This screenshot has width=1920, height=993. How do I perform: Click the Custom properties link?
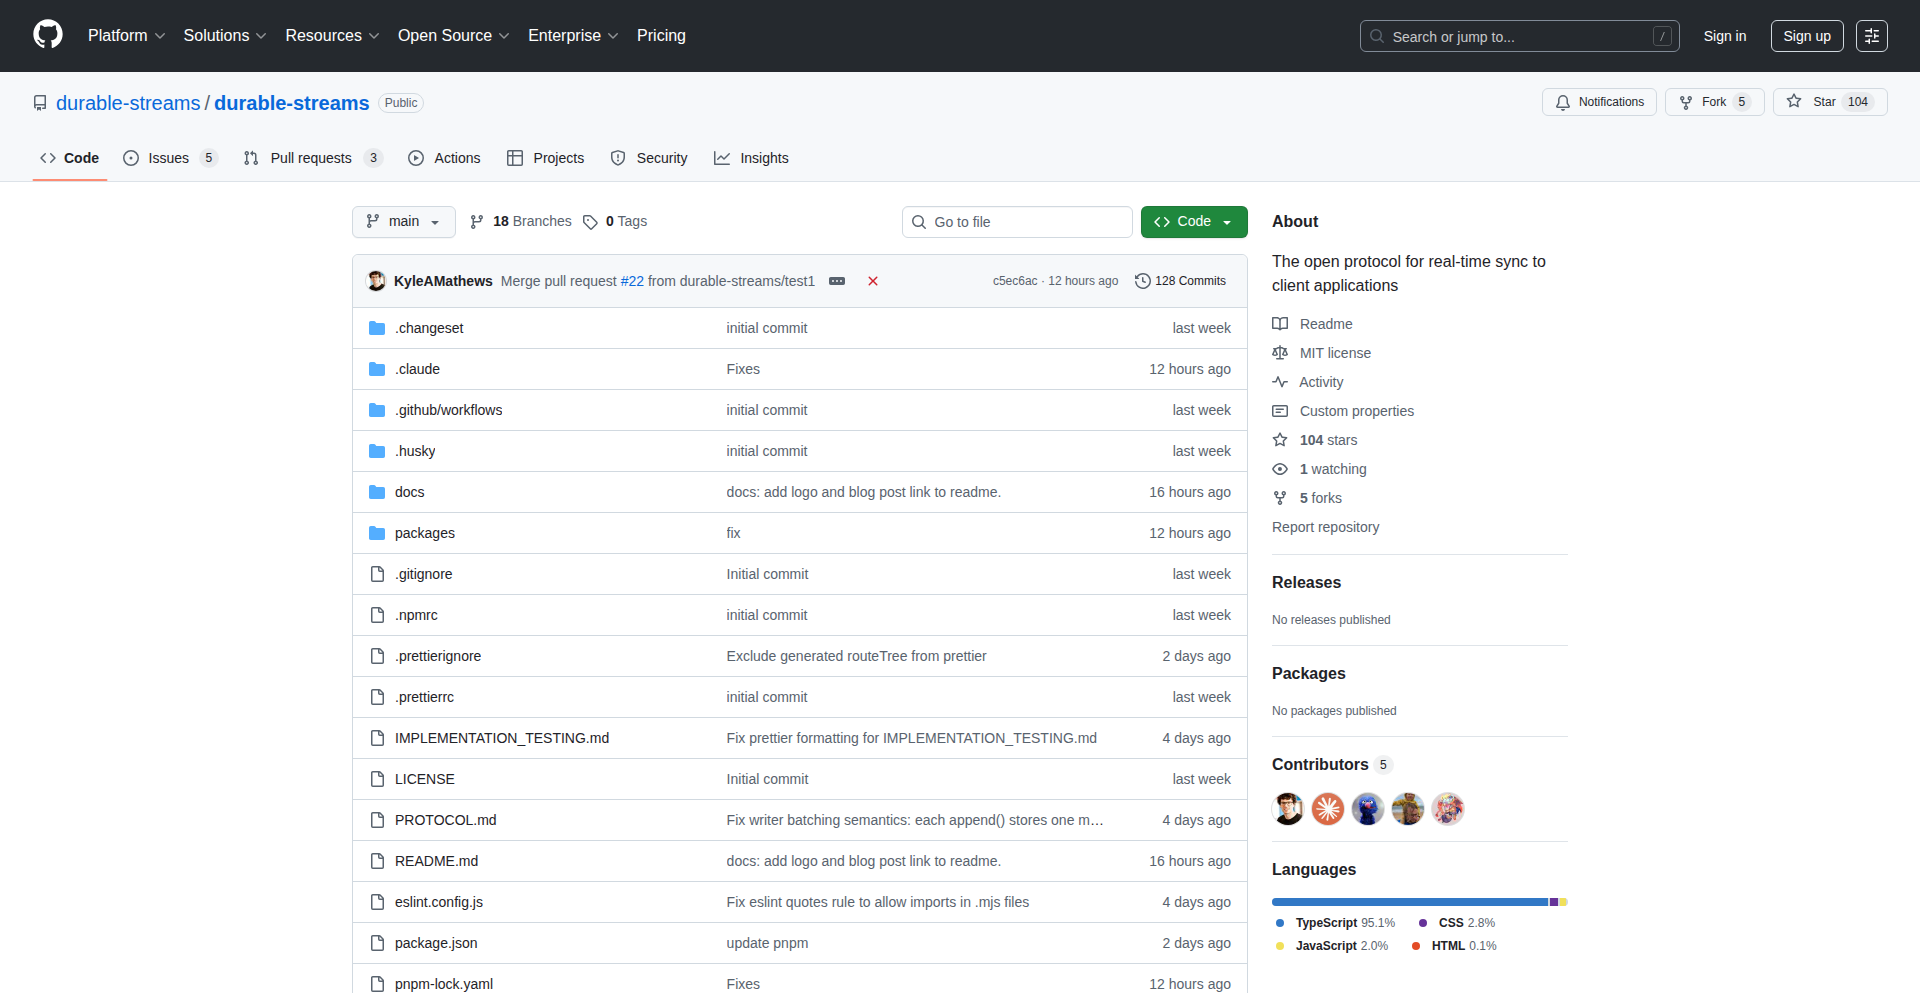click(x=1356, y=411)
